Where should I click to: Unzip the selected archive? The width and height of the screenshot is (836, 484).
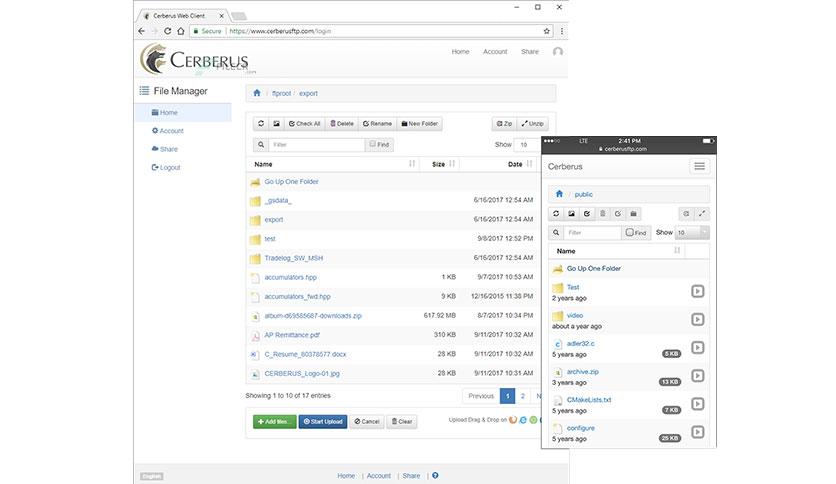(x=532, y=124)
